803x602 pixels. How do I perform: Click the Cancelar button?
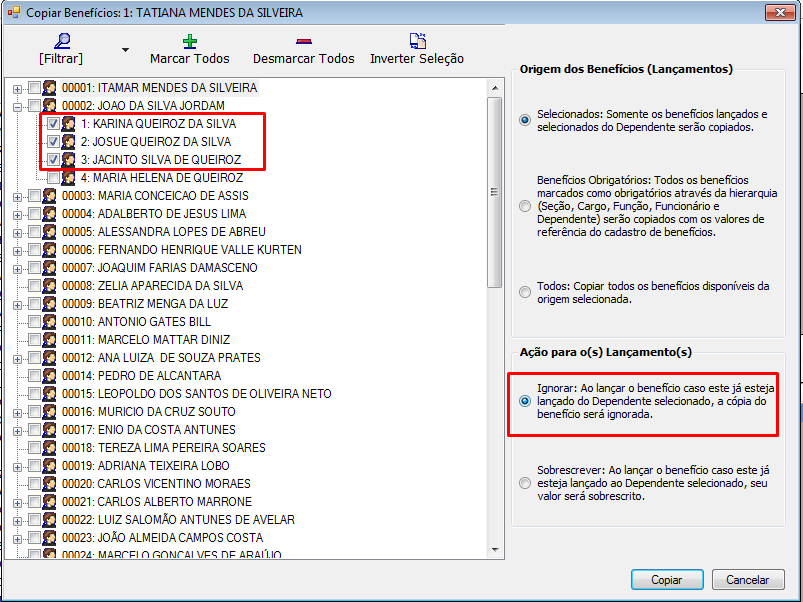748,580
